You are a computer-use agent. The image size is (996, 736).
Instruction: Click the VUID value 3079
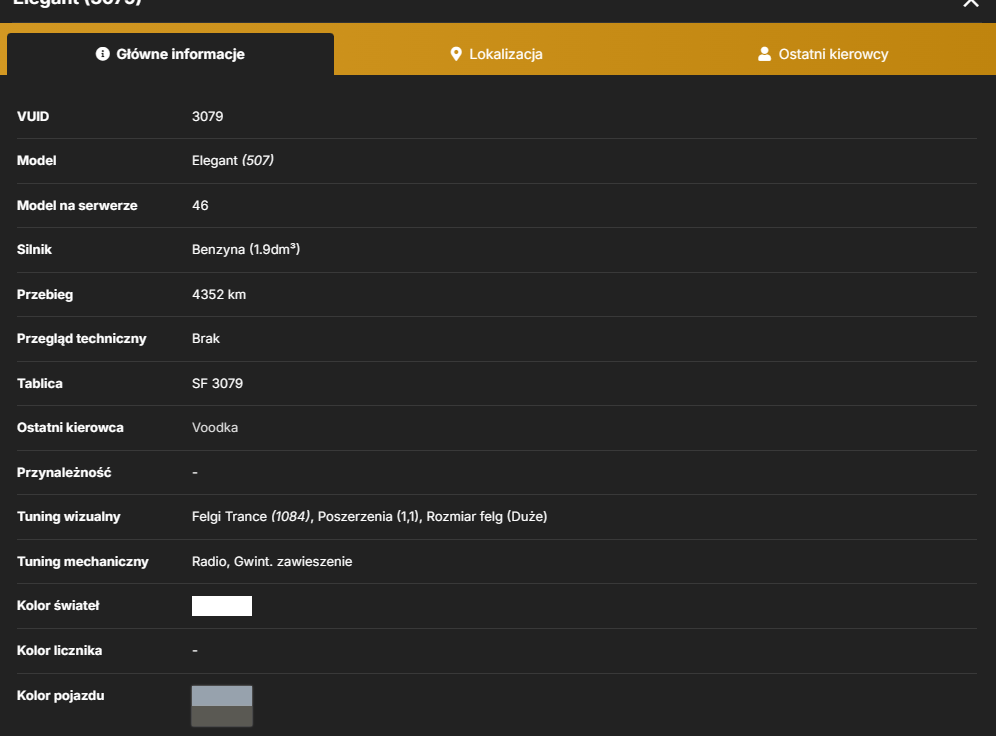click(x=207, y=116)
